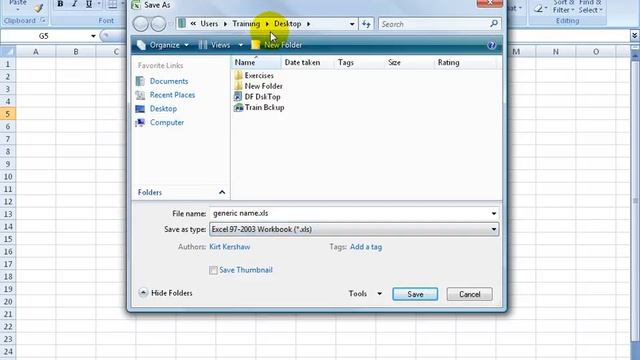The image size is (640, 360).
Task: Select row 10 header in Excel
Action: [x=8, y=177]
